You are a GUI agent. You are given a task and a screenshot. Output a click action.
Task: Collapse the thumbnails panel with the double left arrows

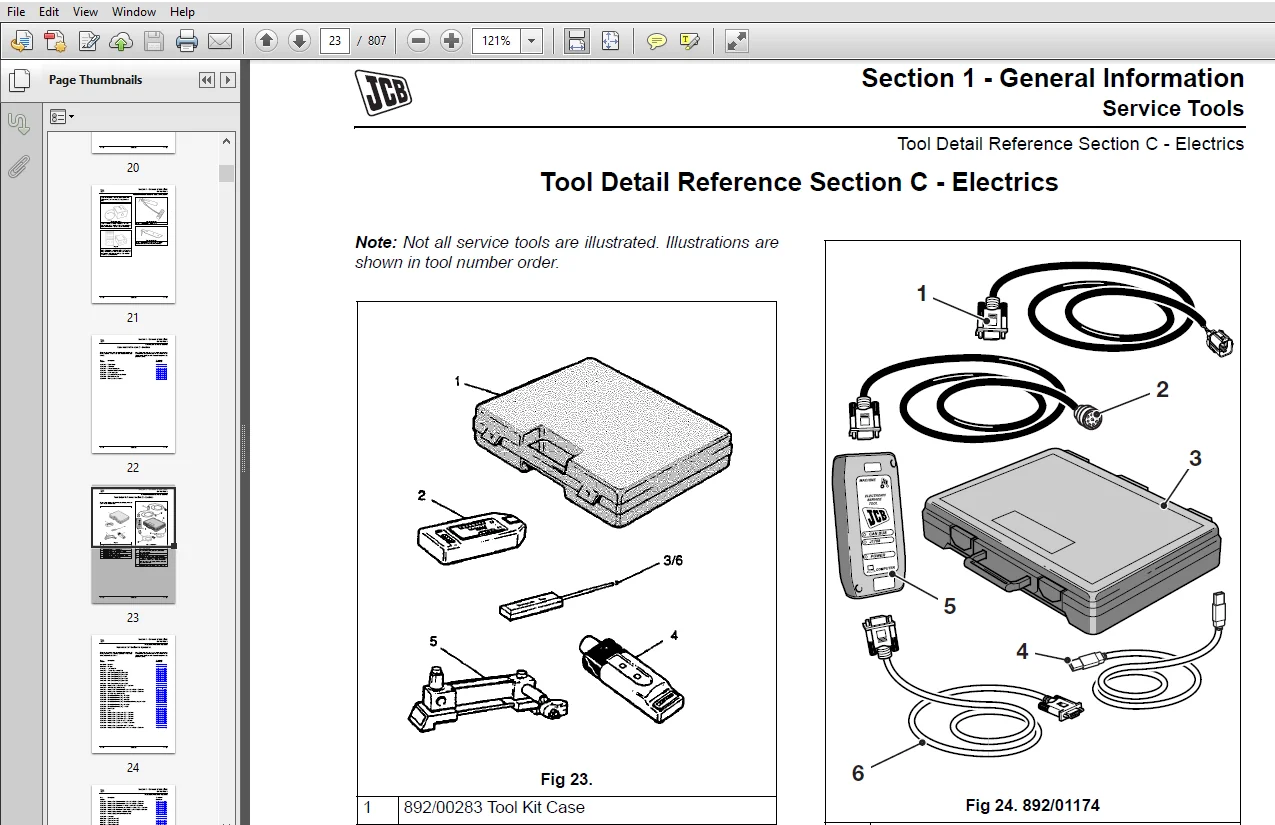(207, 80)
